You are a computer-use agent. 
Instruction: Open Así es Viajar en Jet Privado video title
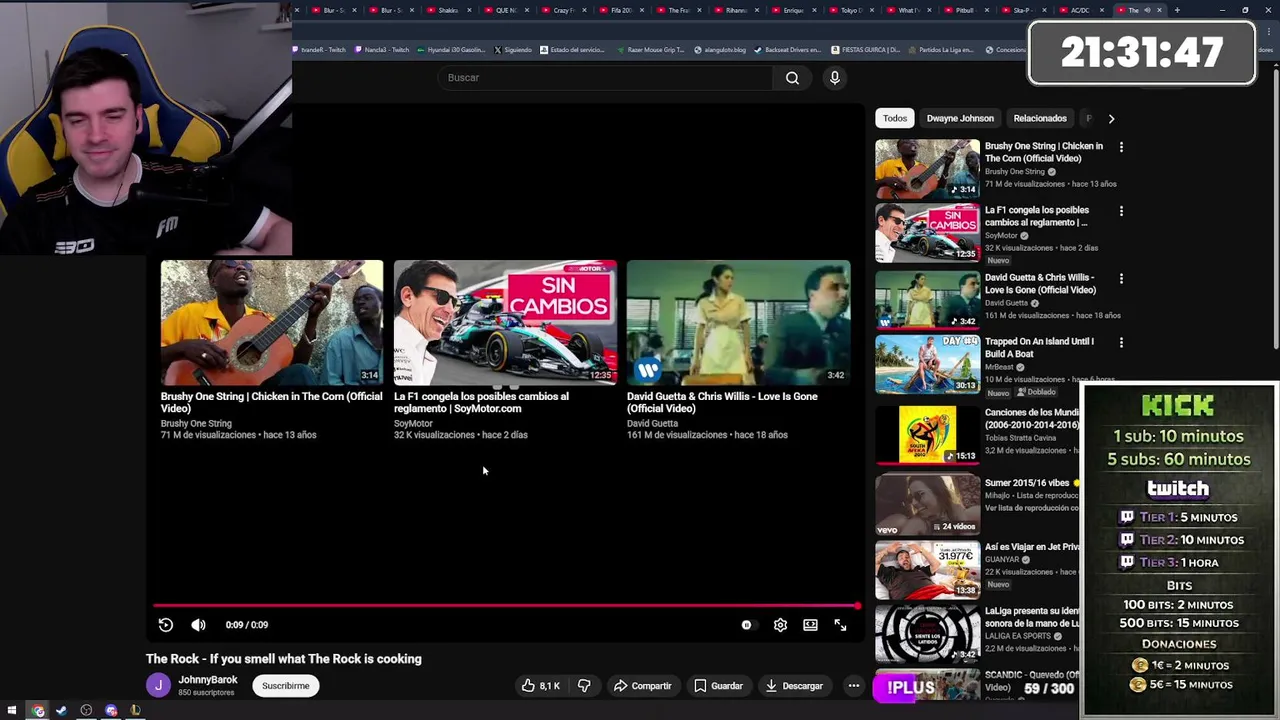(1032, 547)
